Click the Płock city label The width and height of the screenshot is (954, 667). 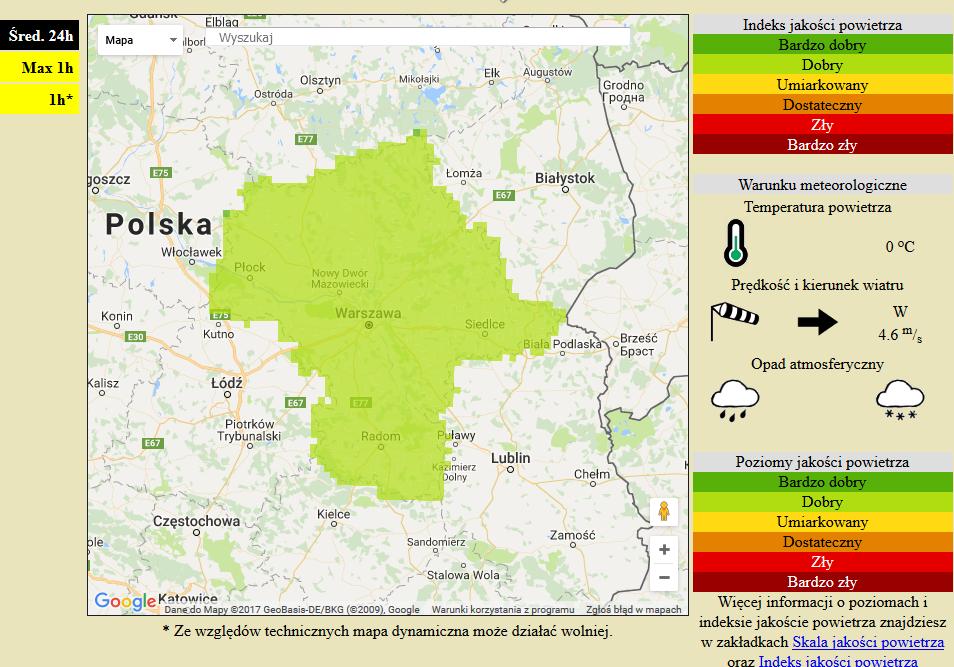tap(249, 267)
